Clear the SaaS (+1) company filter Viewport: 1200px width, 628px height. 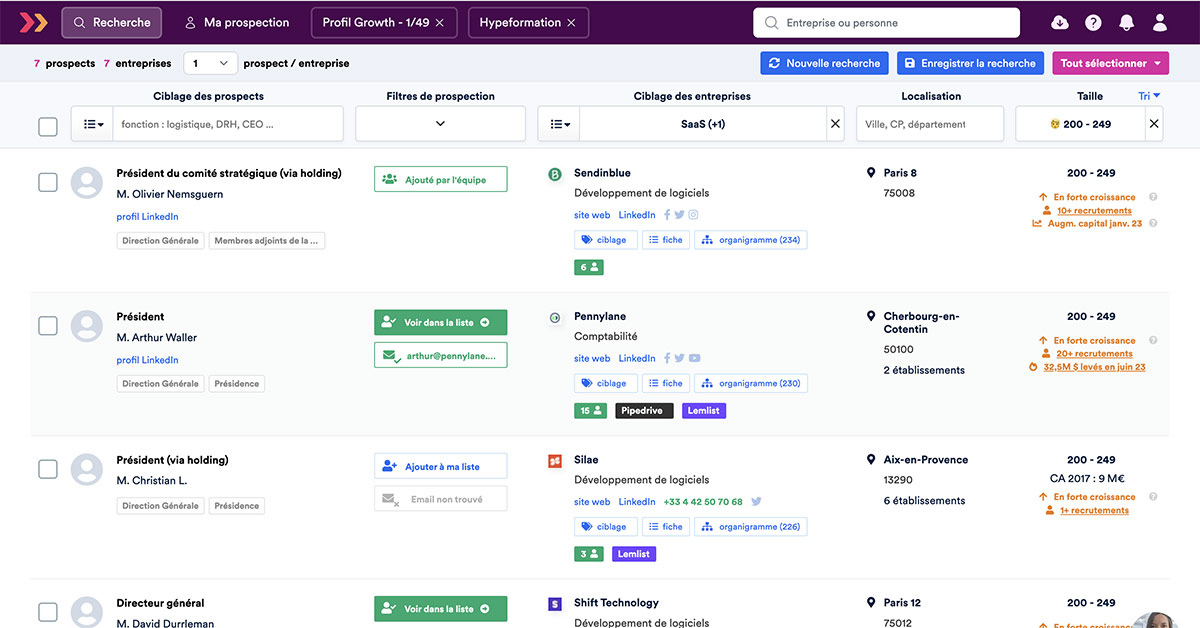click(835, 124)
